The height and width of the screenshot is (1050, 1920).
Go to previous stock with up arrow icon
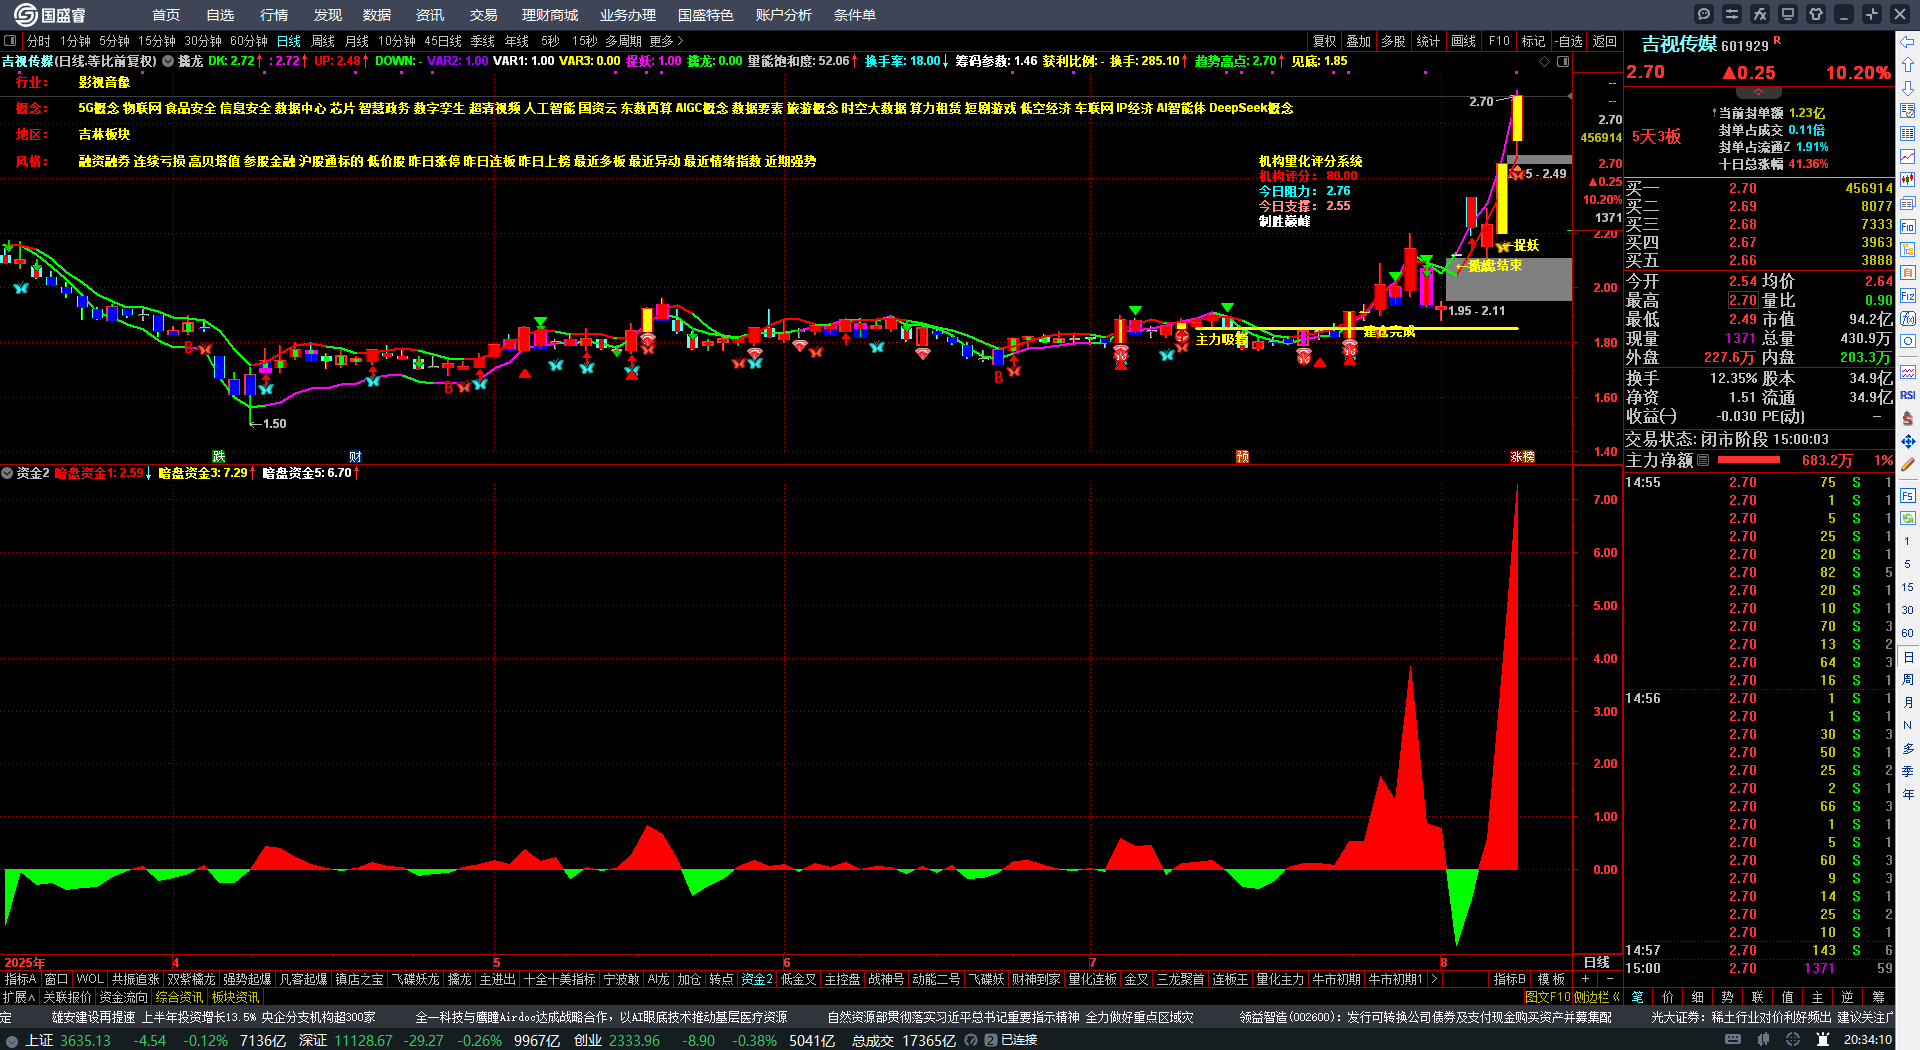click(1908, 64)
